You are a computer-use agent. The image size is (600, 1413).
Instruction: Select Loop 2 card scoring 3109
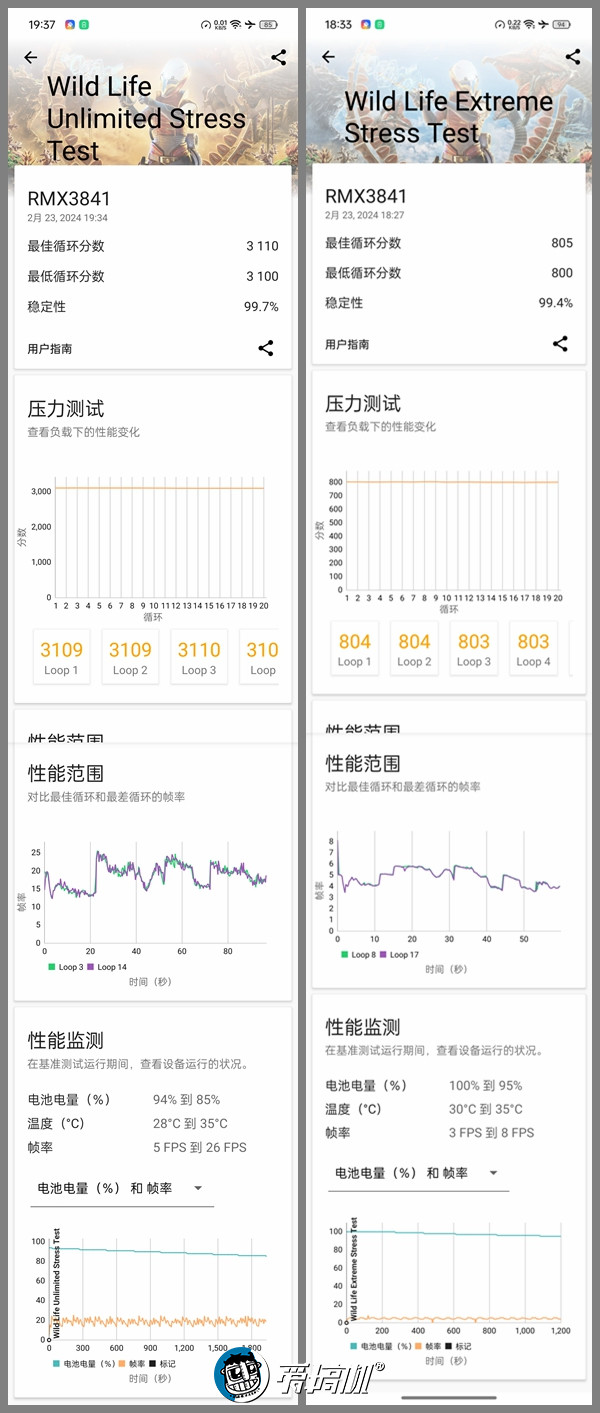130,657
